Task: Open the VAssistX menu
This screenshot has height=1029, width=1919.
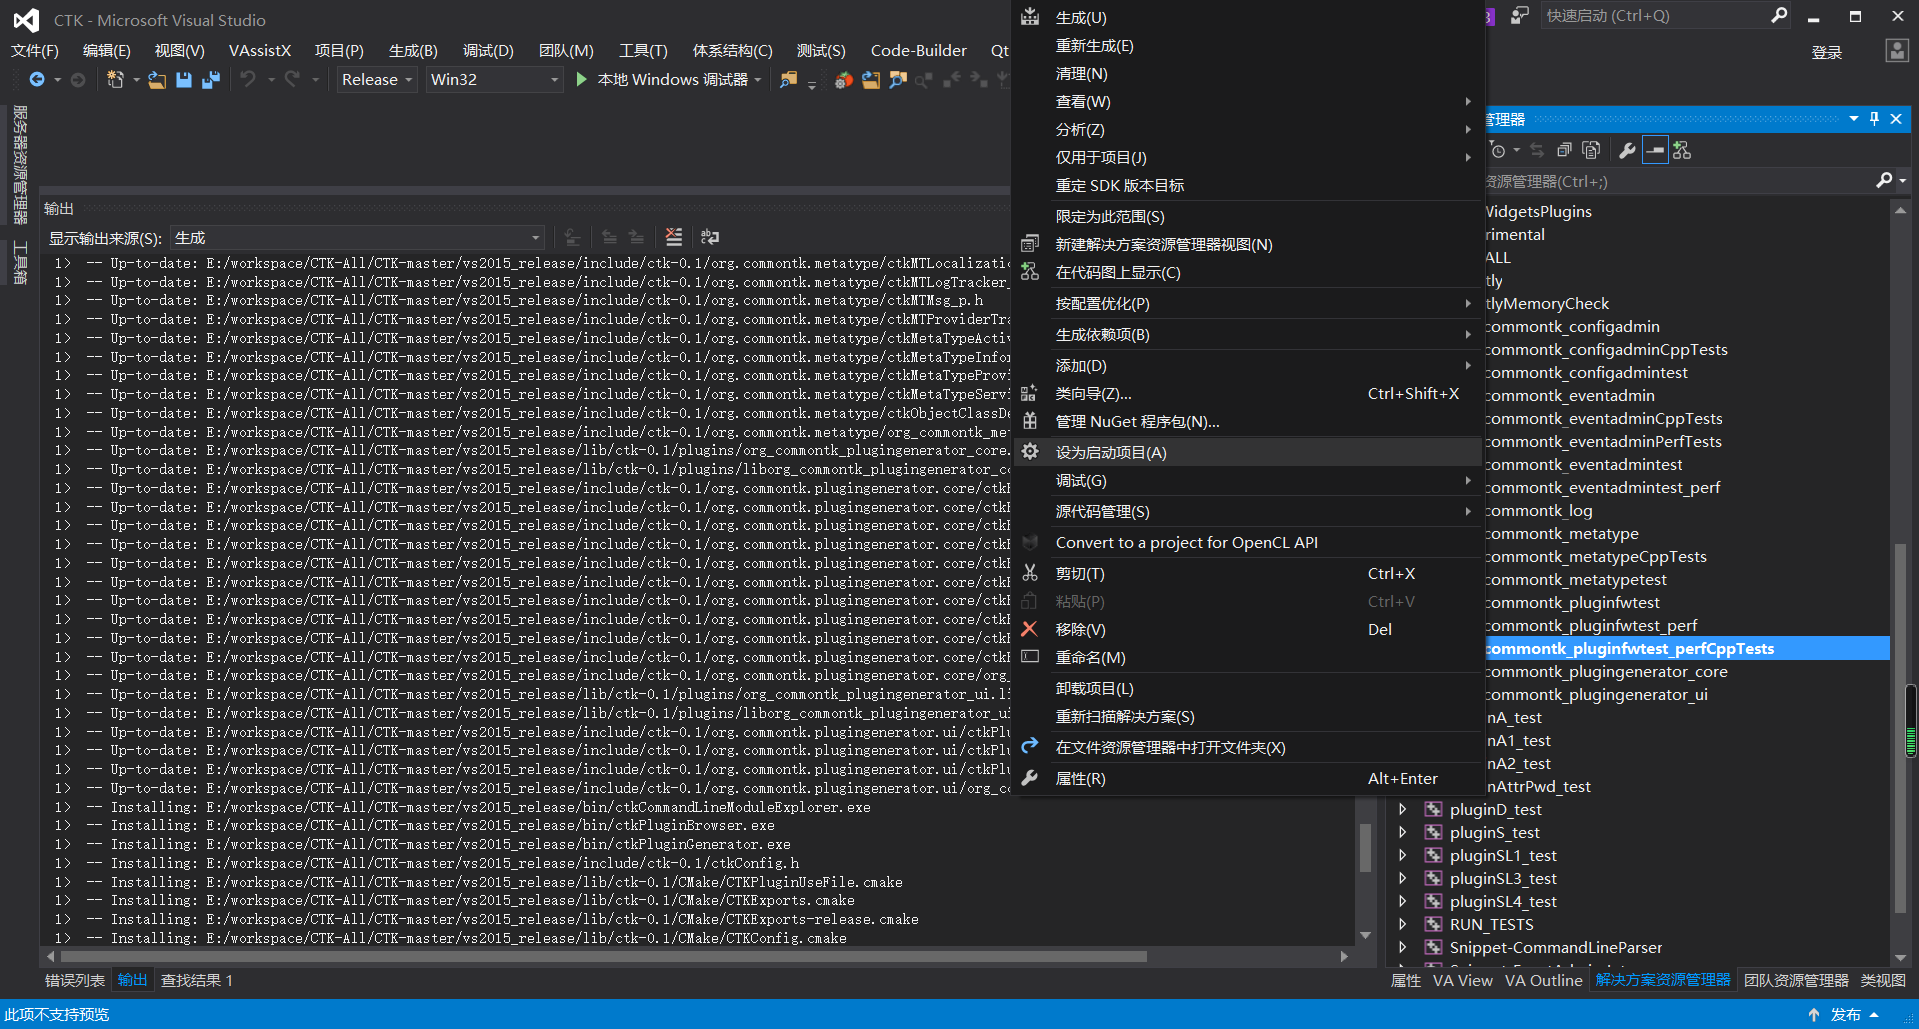Action: point(260,50)
